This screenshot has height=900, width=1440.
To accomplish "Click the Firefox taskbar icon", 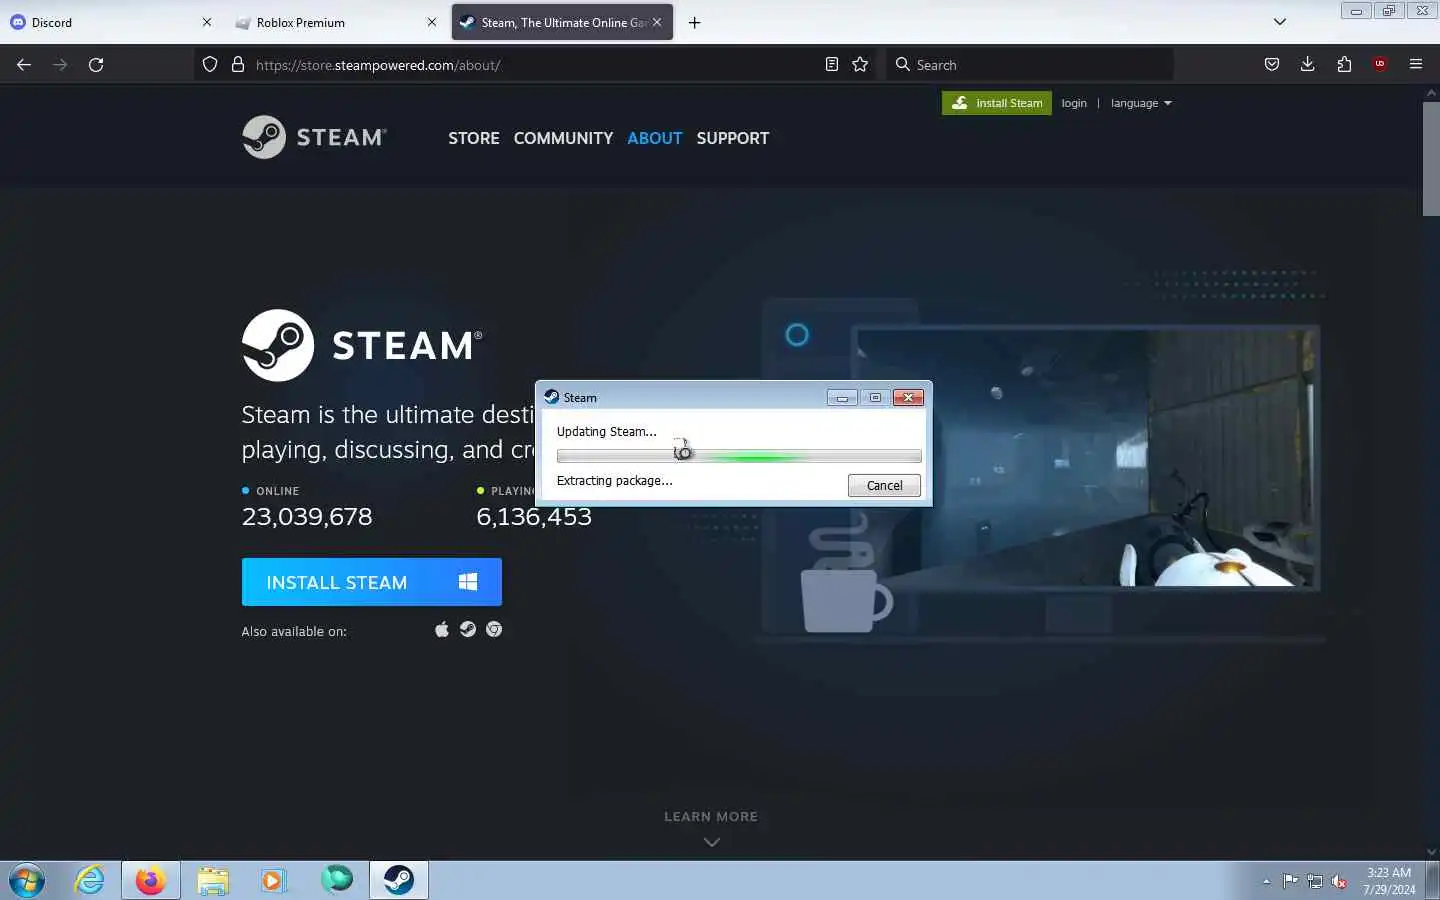I will 151,880.
